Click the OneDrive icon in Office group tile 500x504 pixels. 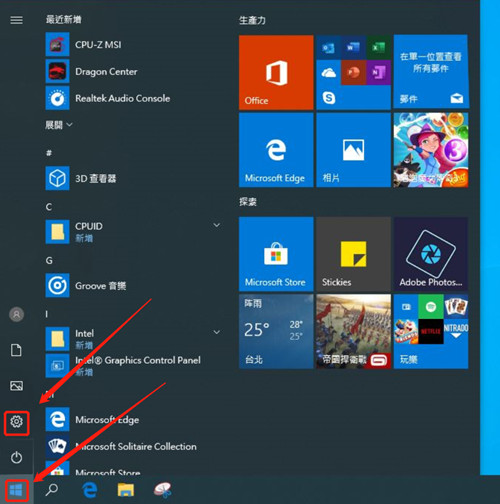328,72
